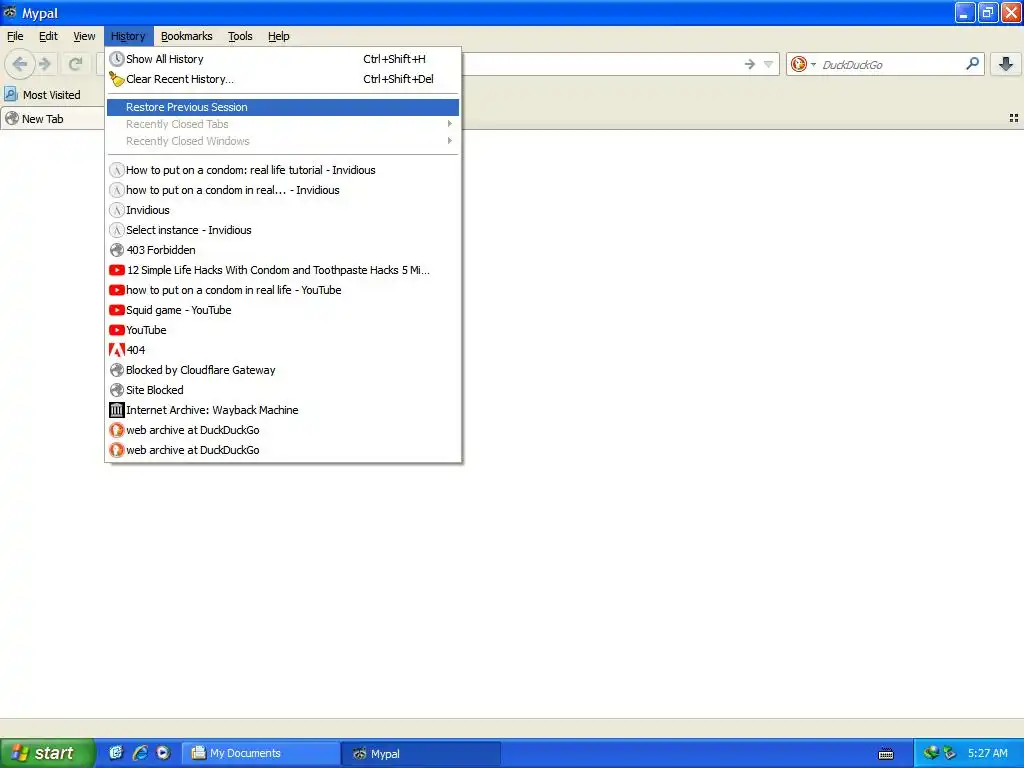Open 'Squid game - YouTube' history entry
Image resolution: width=1024 pixels, height=768 pixels.
[283, 310]
